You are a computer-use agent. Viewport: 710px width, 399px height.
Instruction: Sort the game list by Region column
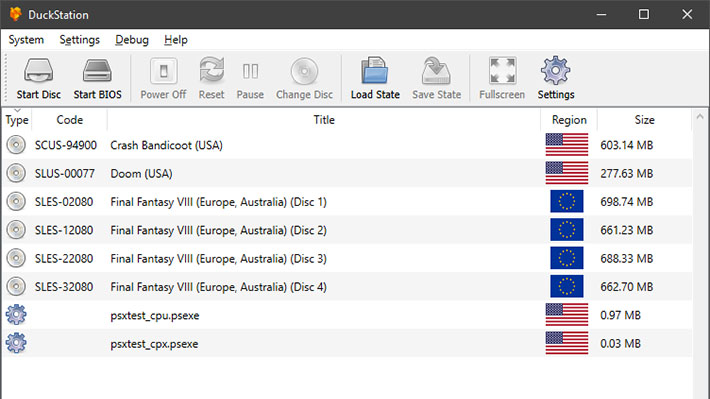569,120
